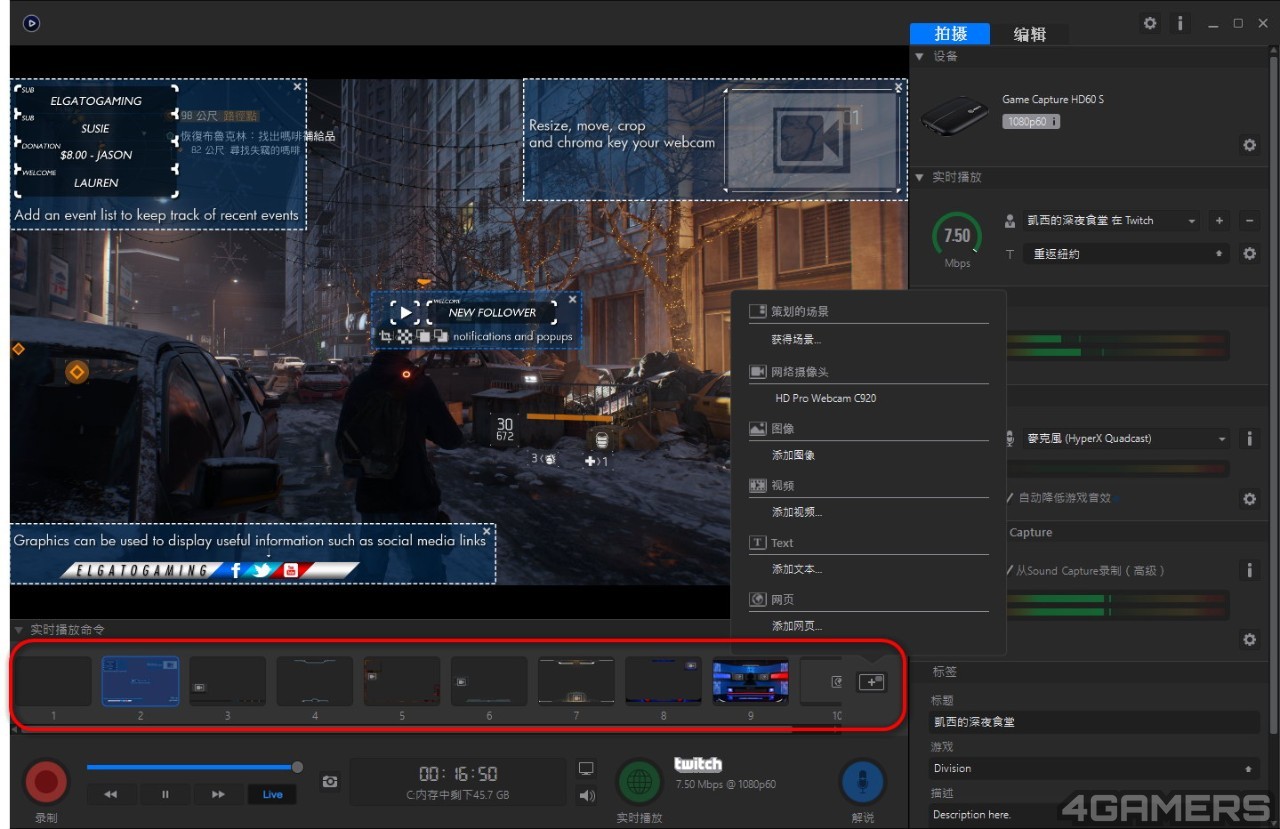Viewport: 1280px width, 829px height.
Task: Jump to Live playback
Action: 272,795
